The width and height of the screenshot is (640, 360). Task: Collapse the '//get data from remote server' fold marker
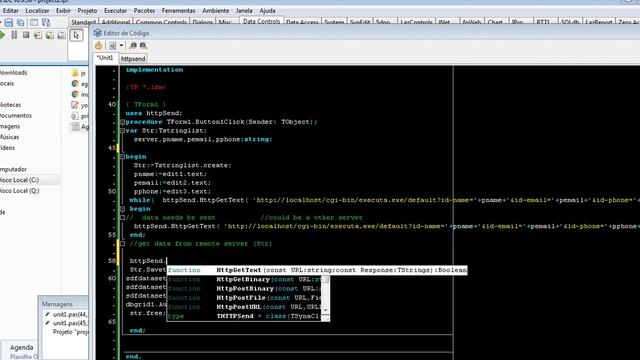(x=122, y=244)
